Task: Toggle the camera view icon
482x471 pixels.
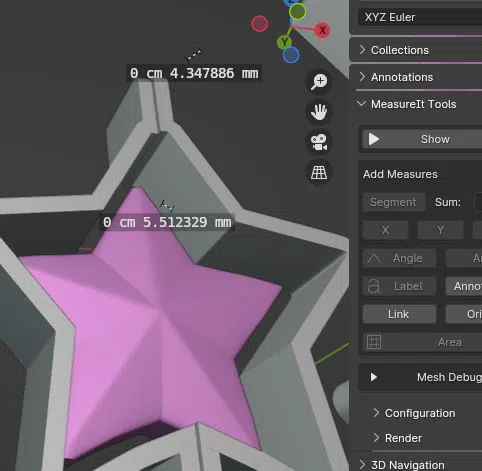Action: point(319,142)
